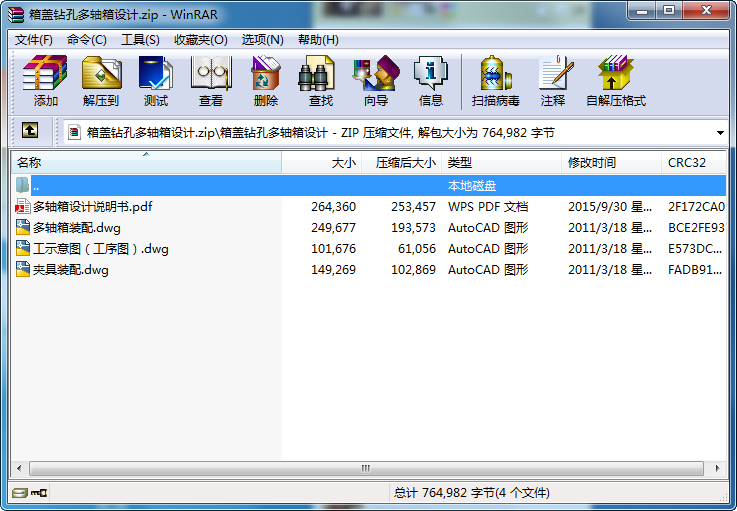The width and height of the screenshot is (737, 511).
Task: Click the DWG icon of 多轴箱装配.dwg
Action: point(23,228)
